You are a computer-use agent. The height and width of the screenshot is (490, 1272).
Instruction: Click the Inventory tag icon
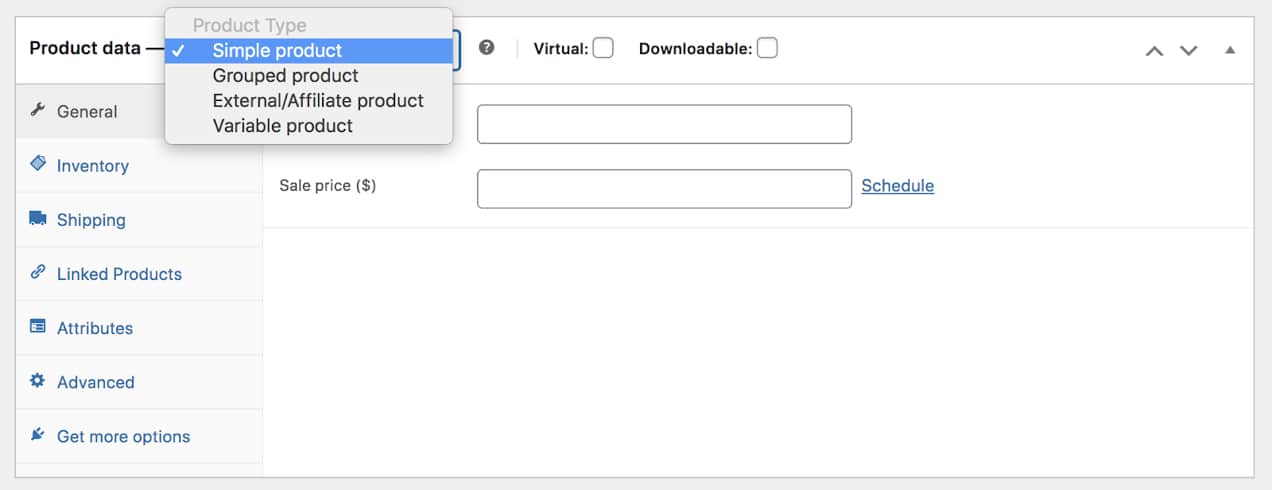(38, 164)
